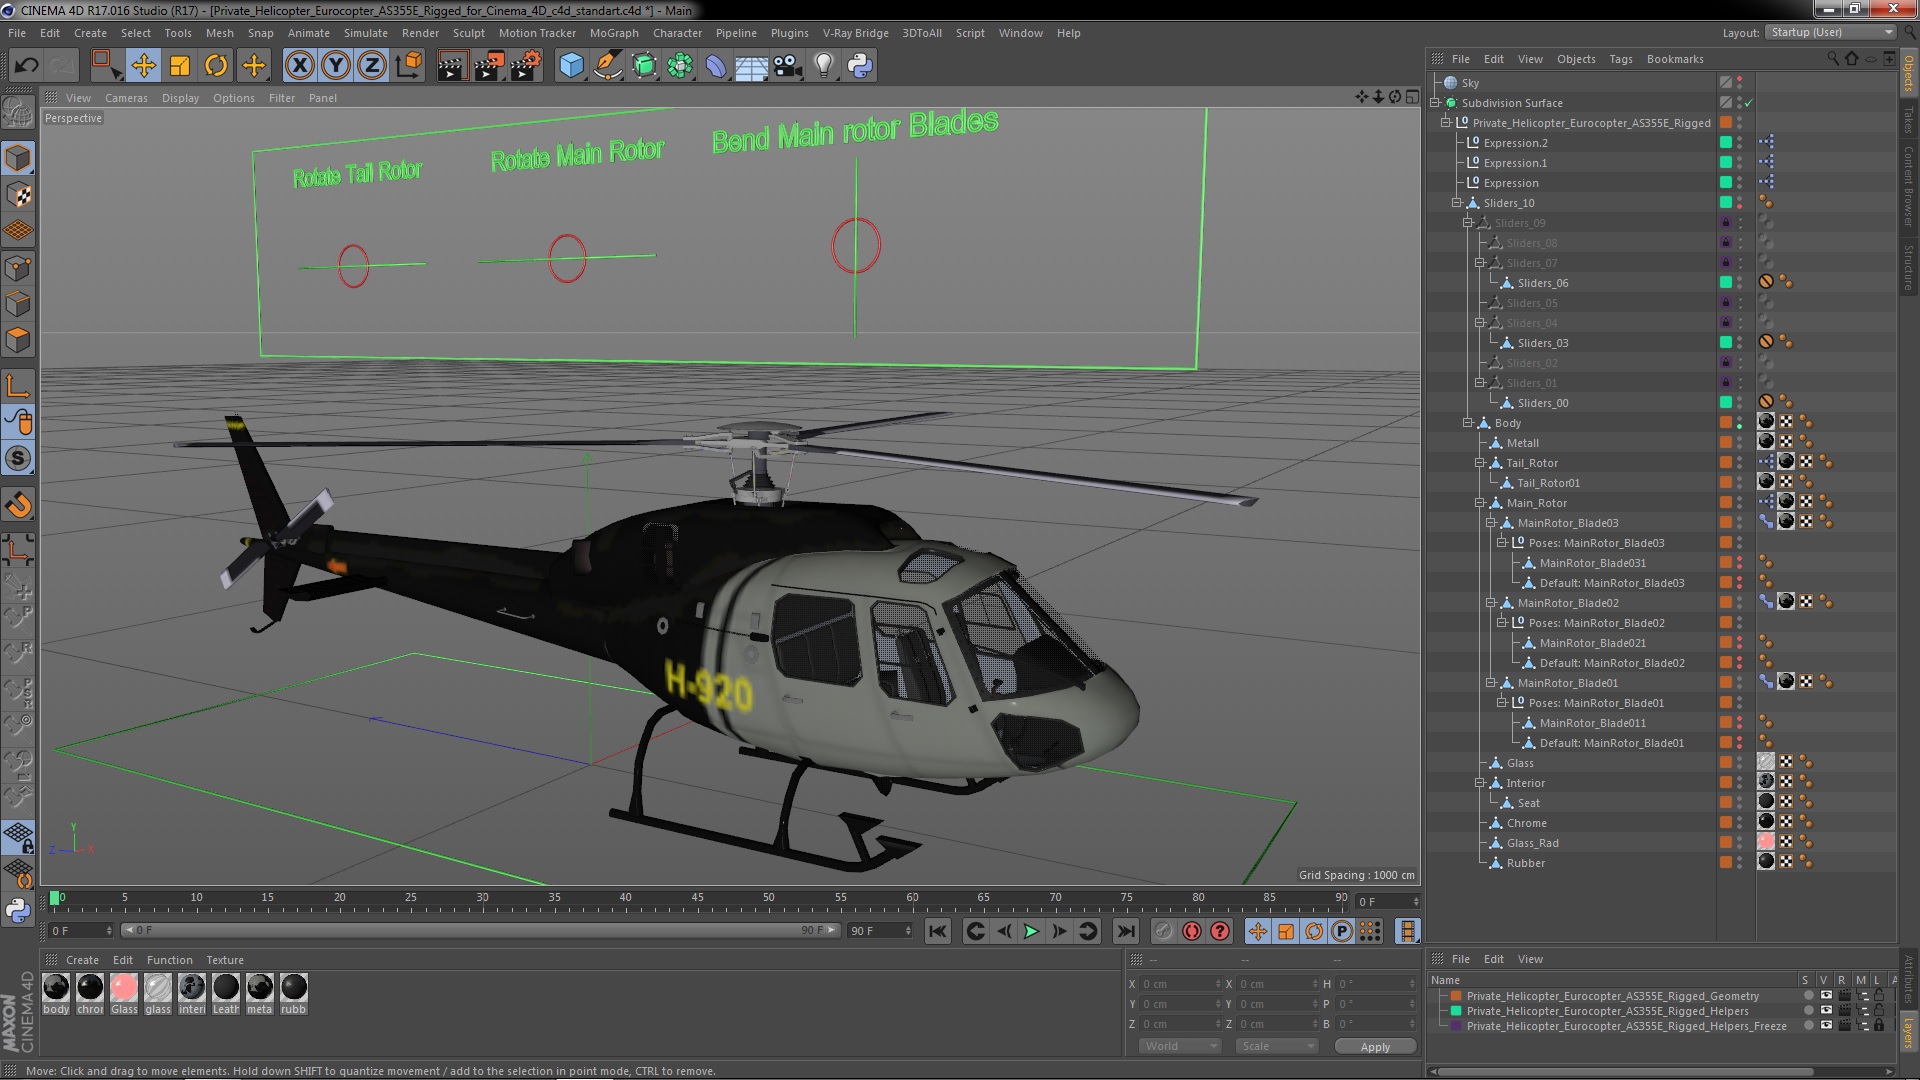
Task: Add a Cube primitive object
Action: click(571, 66)
